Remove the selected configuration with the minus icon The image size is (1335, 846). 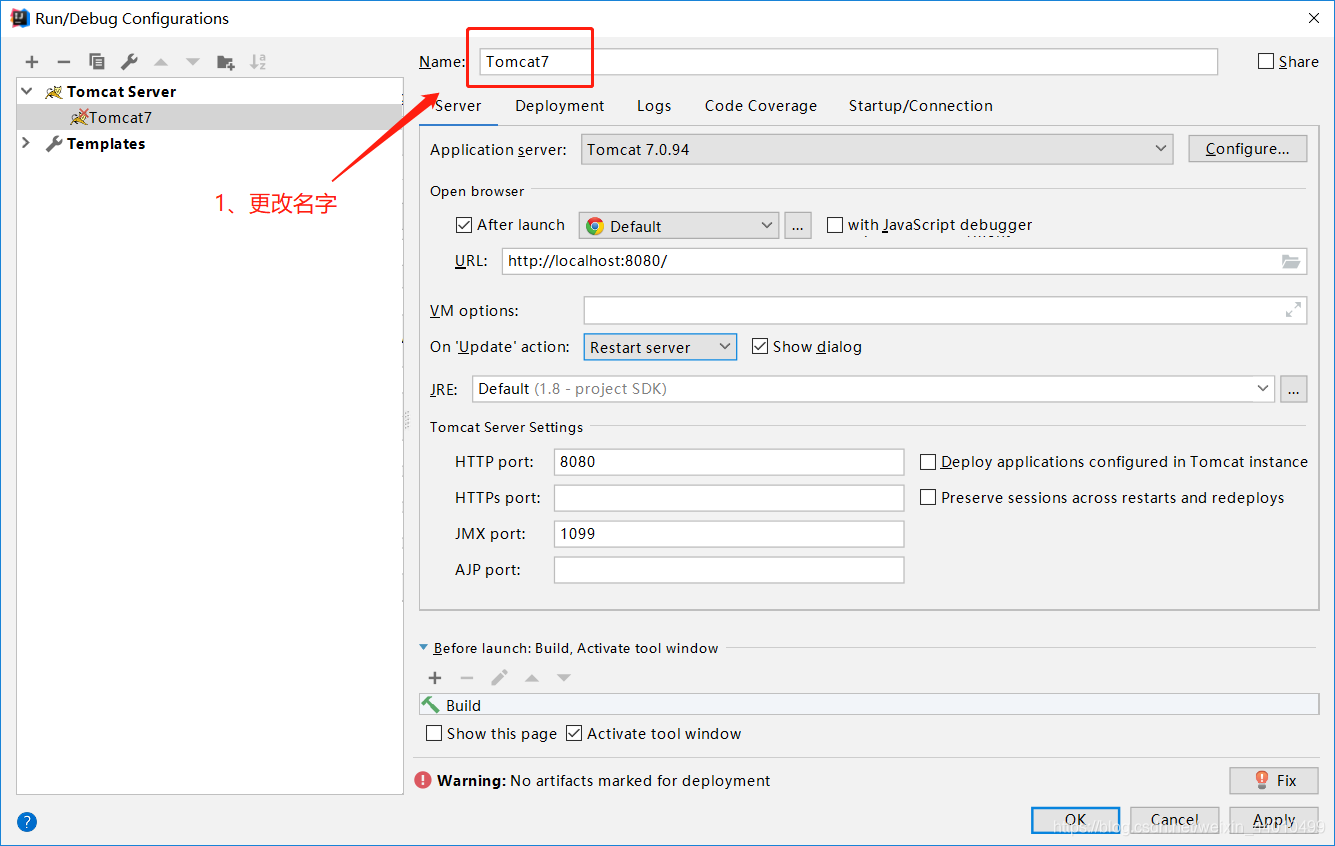pos(64,62)
